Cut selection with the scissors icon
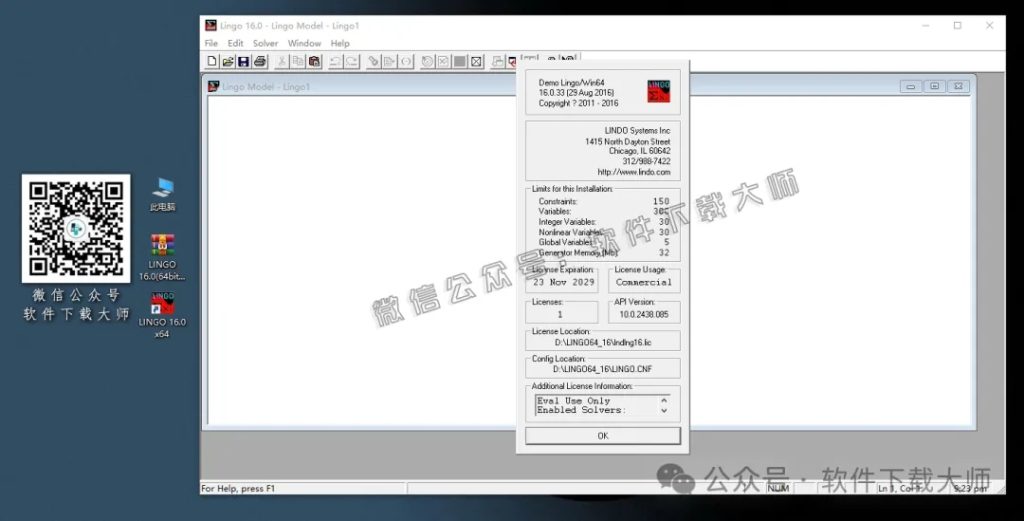The height and width of the screenshot is (521, 1024). (282, 61)
